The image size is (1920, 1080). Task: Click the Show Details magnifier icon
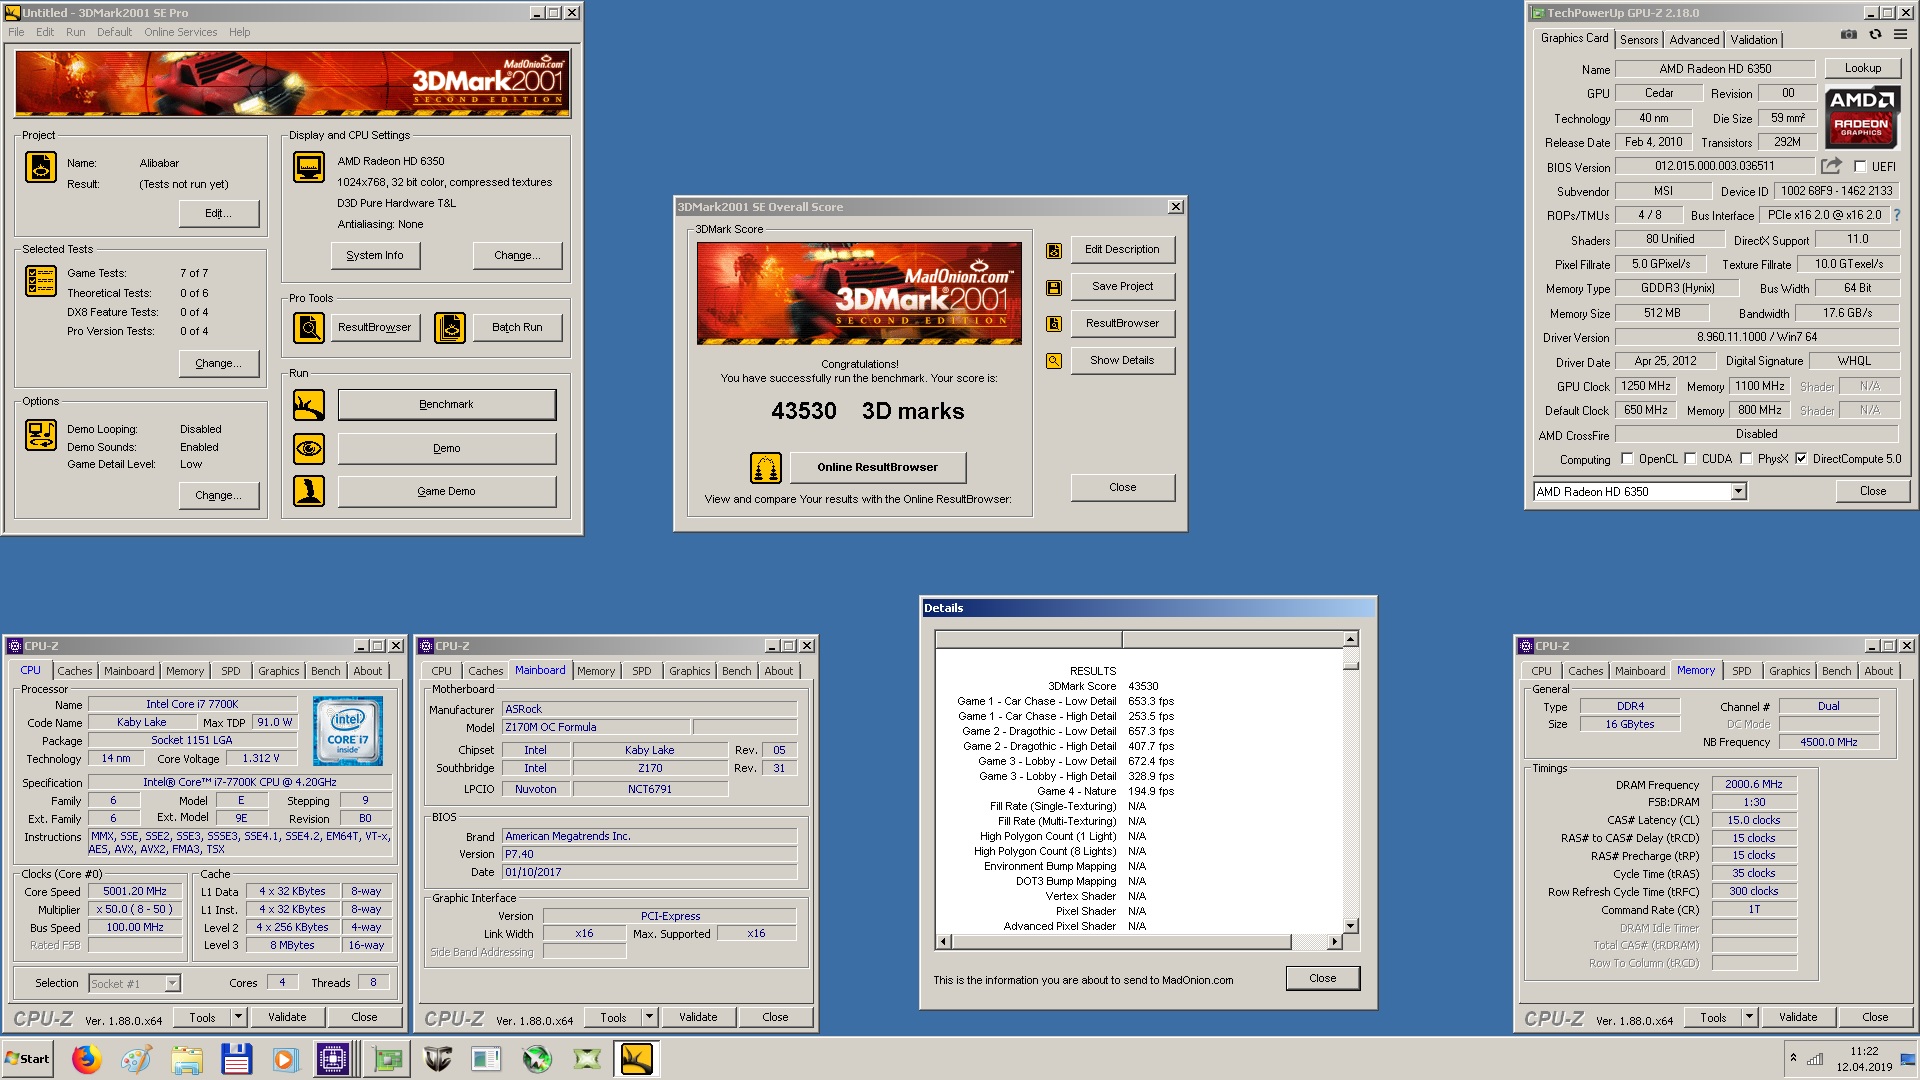click(1054, 361)
